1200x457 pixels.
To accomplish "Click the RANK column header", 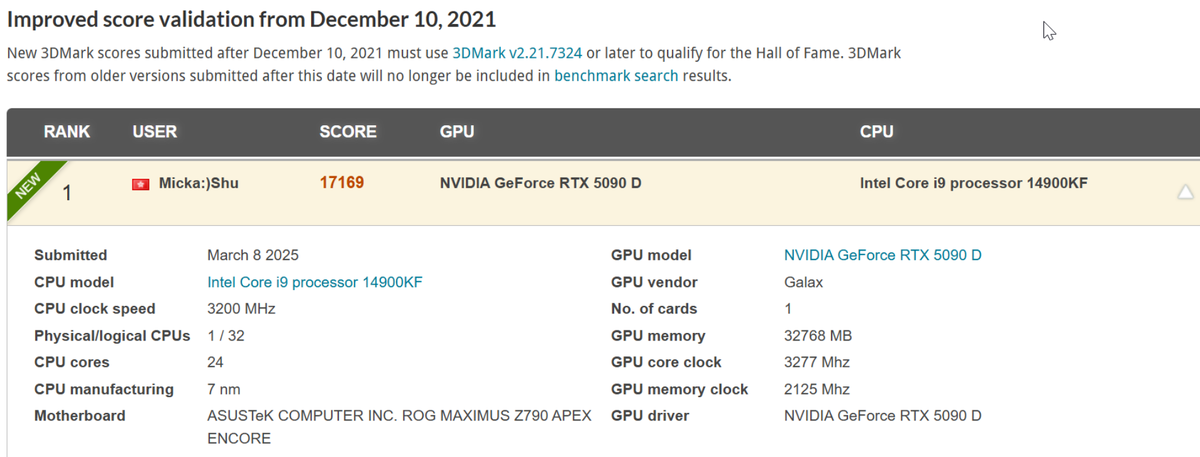I will click(x=67, y=132).
